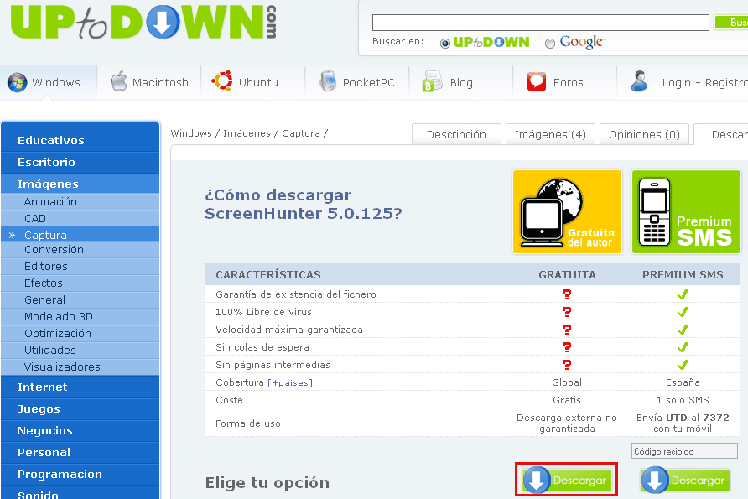Open the Efectos subcategory

point(80,283)
